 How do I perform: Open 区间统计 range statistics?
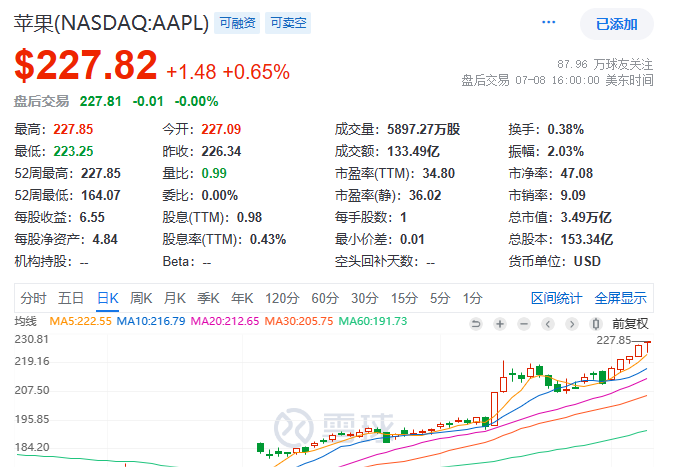[557, 298]
